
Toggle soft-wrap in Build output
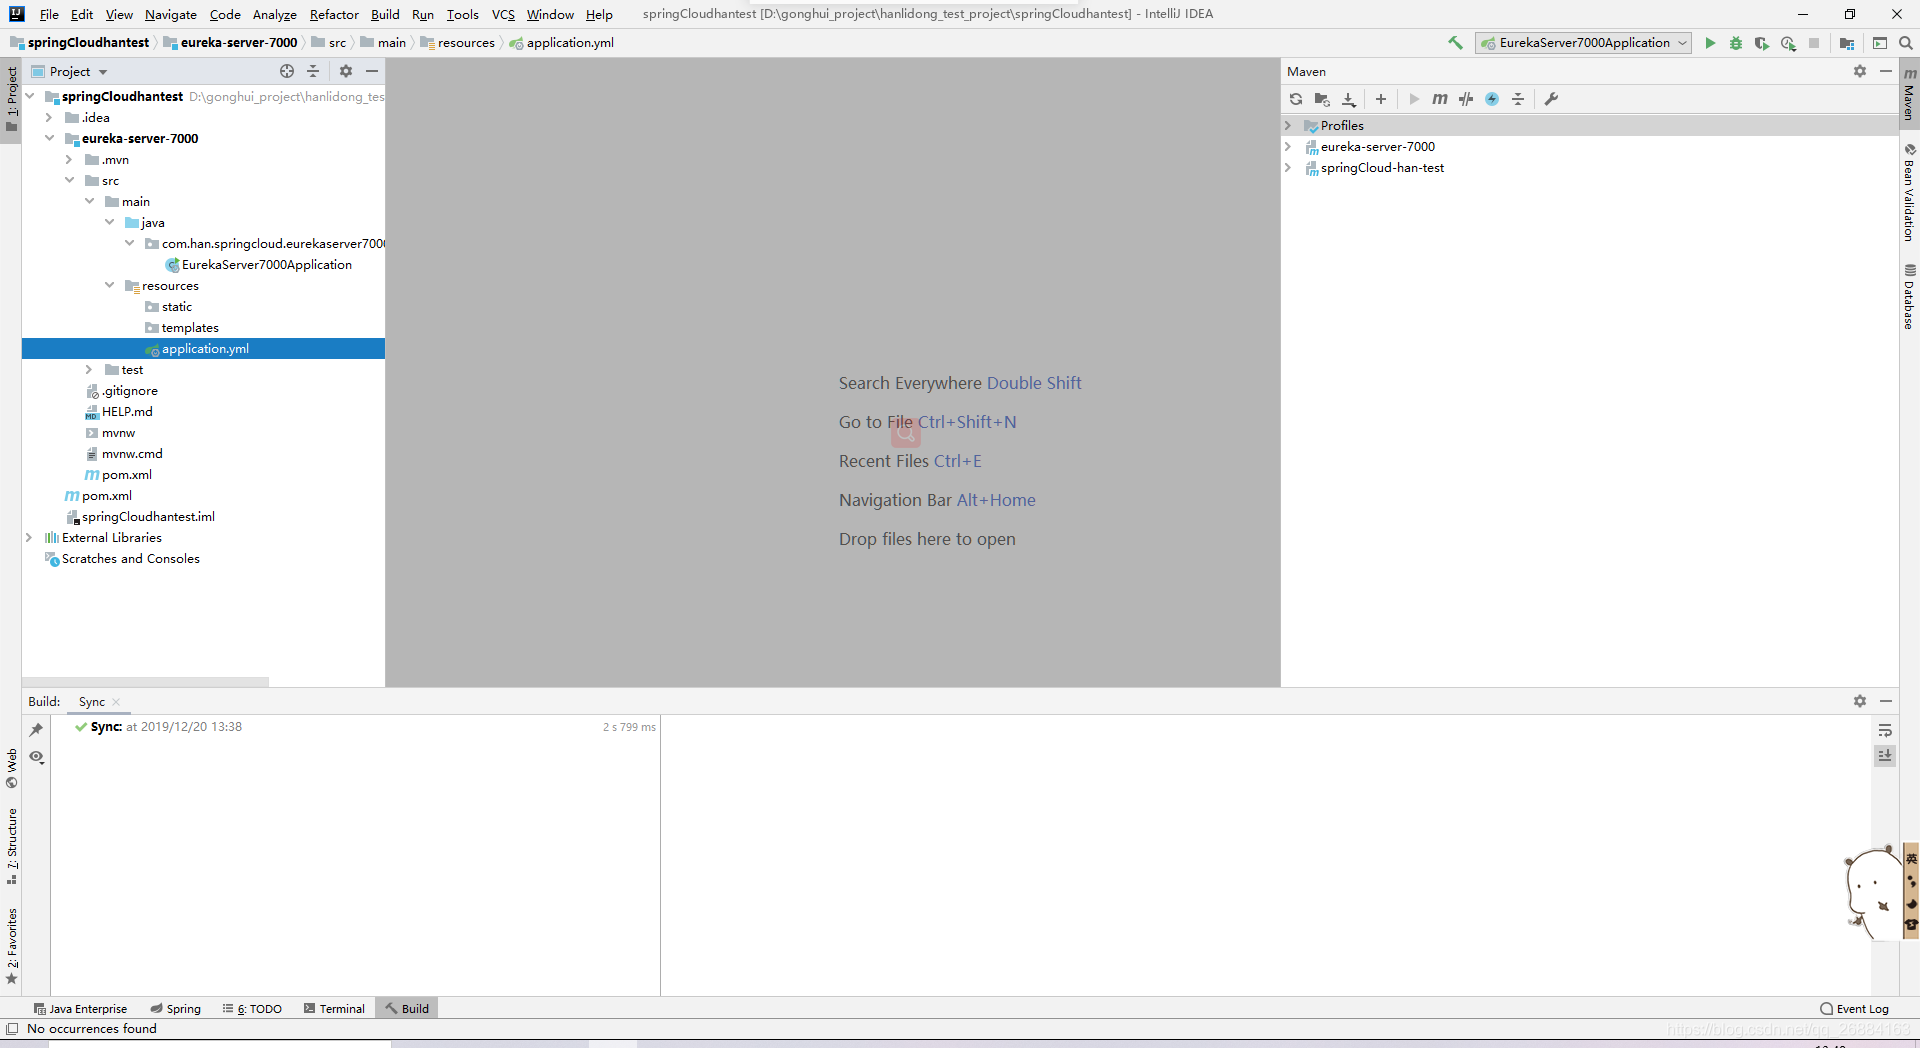(1885, 730)
